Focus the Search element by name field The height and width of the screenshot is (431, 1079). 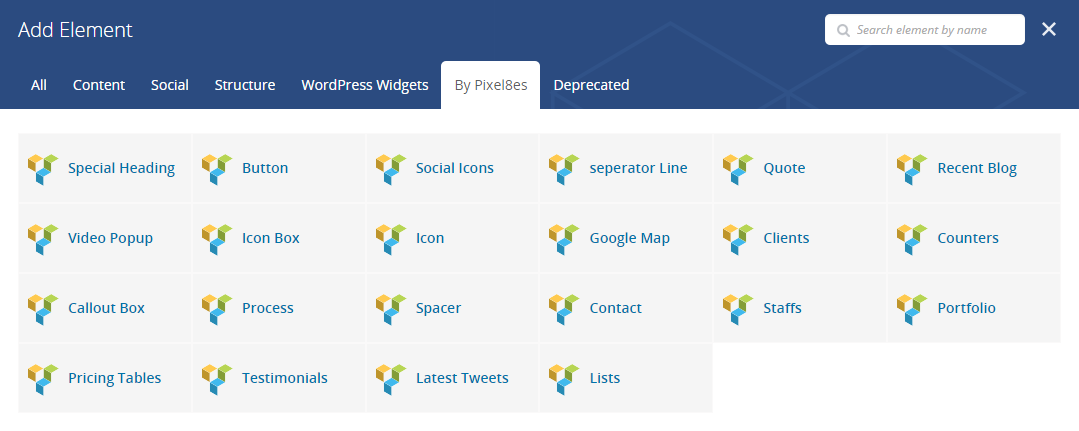tap(925, 30)
